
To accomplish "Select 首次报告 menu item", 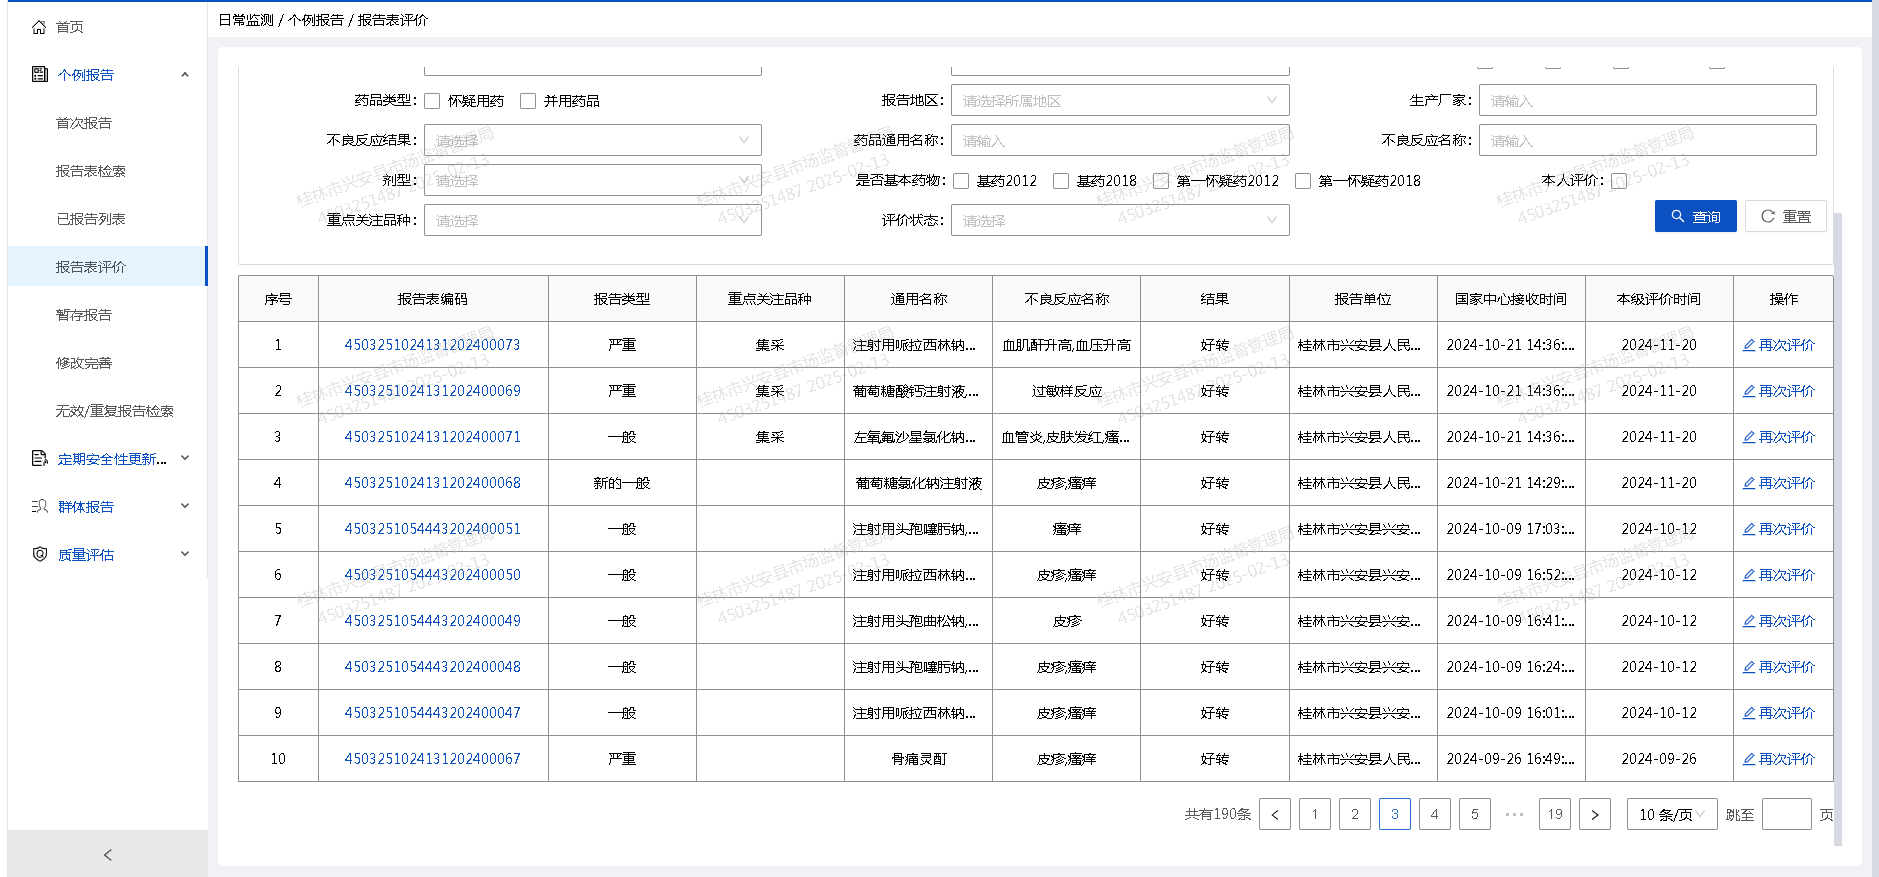I will click(84, 123).
